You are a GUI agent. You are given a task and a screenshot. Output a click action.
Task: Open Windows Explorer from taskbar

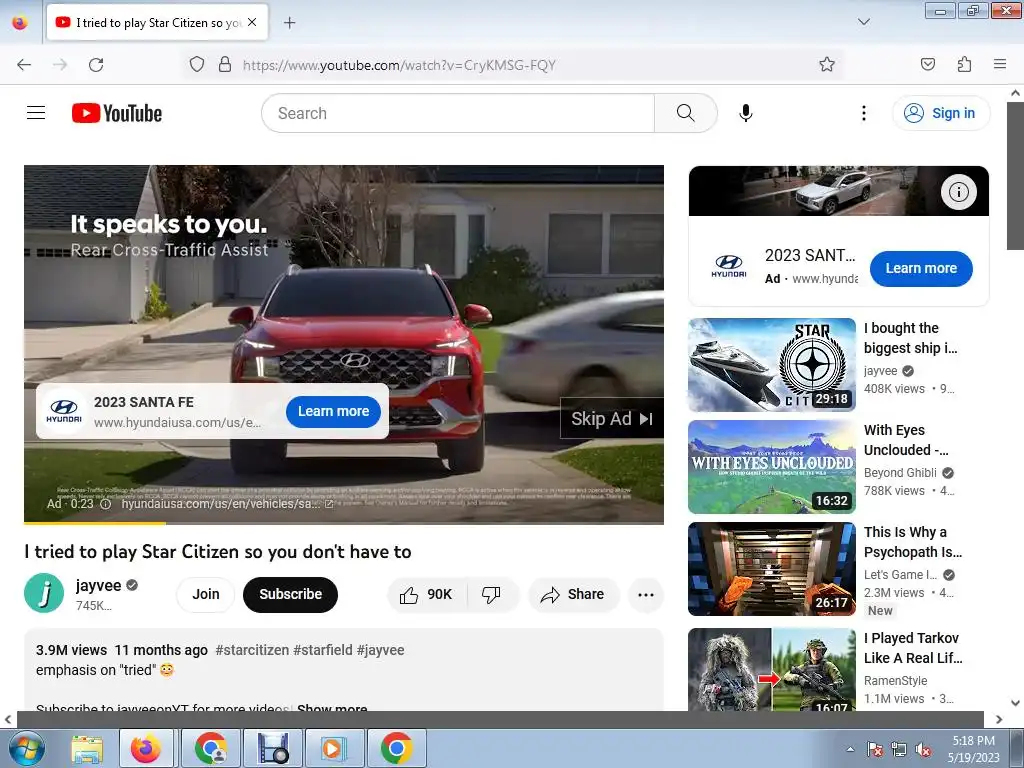(87, 748)
